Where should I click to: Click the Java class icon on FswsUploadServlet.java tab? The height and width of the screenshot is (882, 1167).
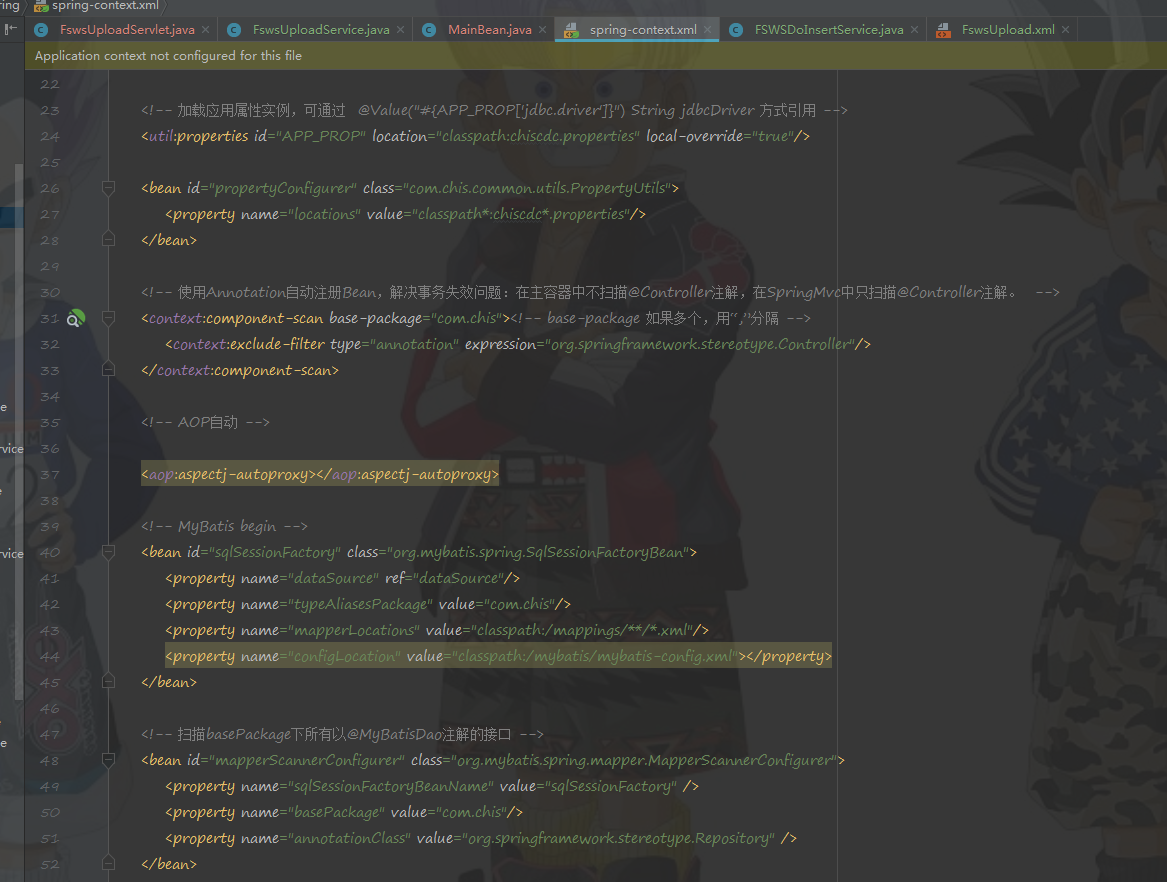[x=41, y=29]
